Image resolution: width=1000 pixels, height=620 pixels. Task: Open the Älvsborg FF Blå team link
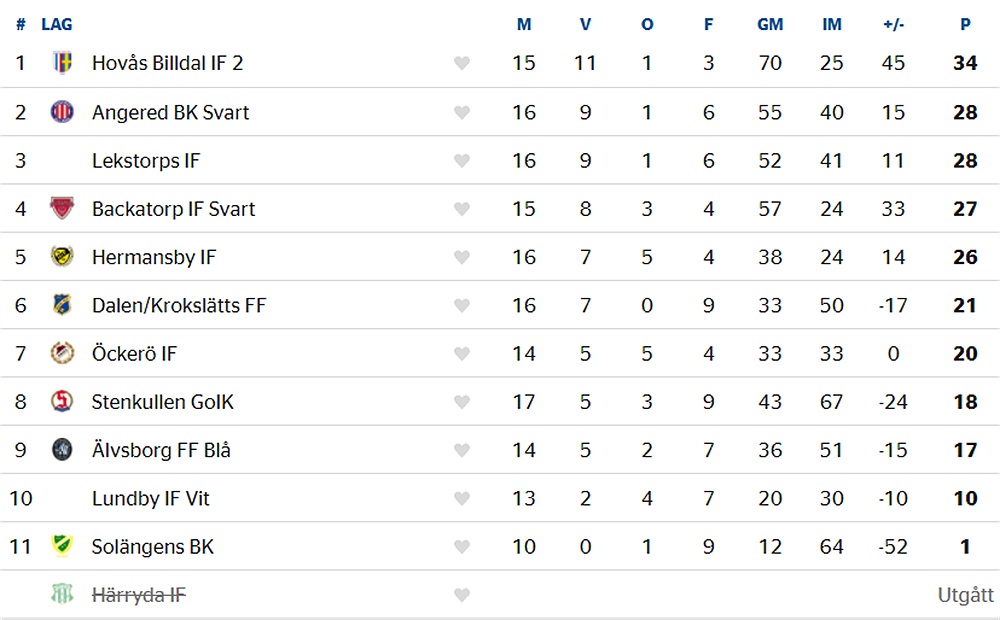[x=161, y=450]
